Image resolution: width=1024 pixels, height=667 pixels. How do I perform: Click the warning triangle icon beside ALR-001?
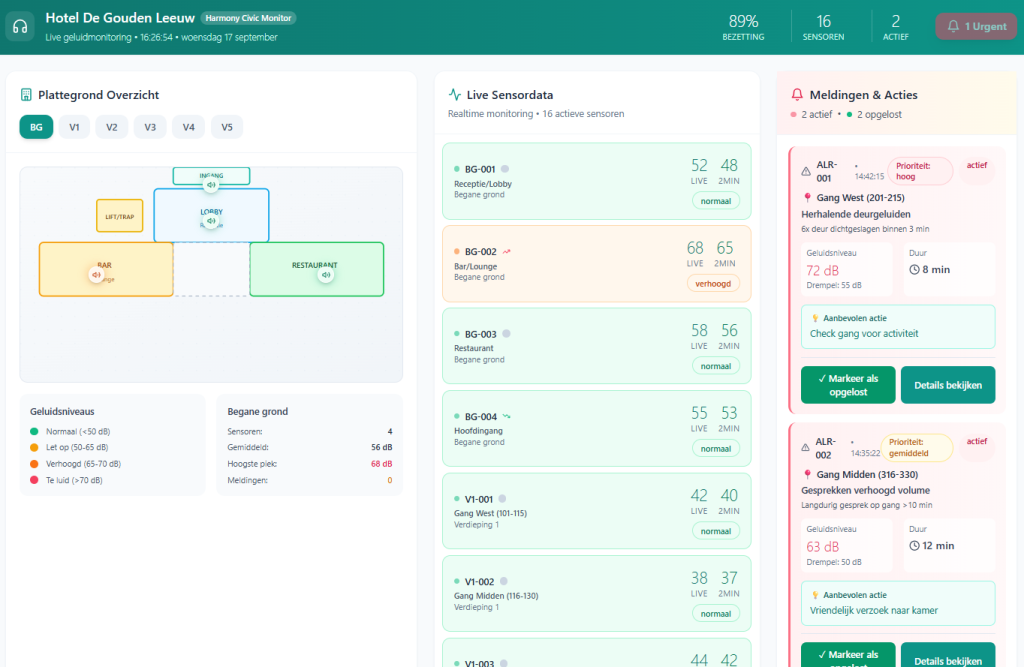click(806, 170)
